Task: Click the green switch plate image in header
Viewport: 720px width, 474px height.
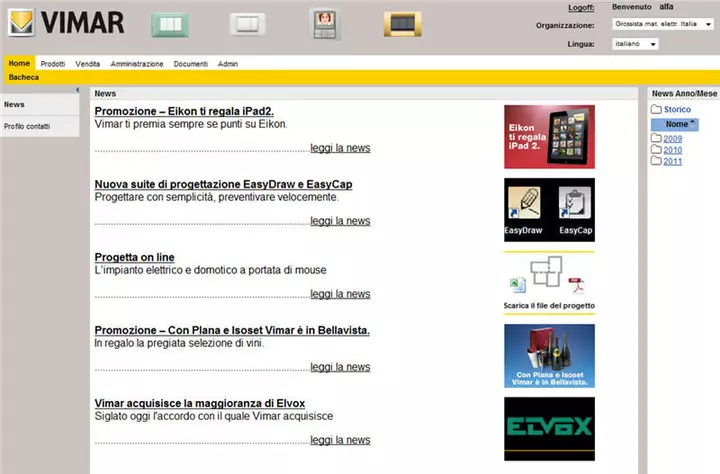Action: pos(170,24)
